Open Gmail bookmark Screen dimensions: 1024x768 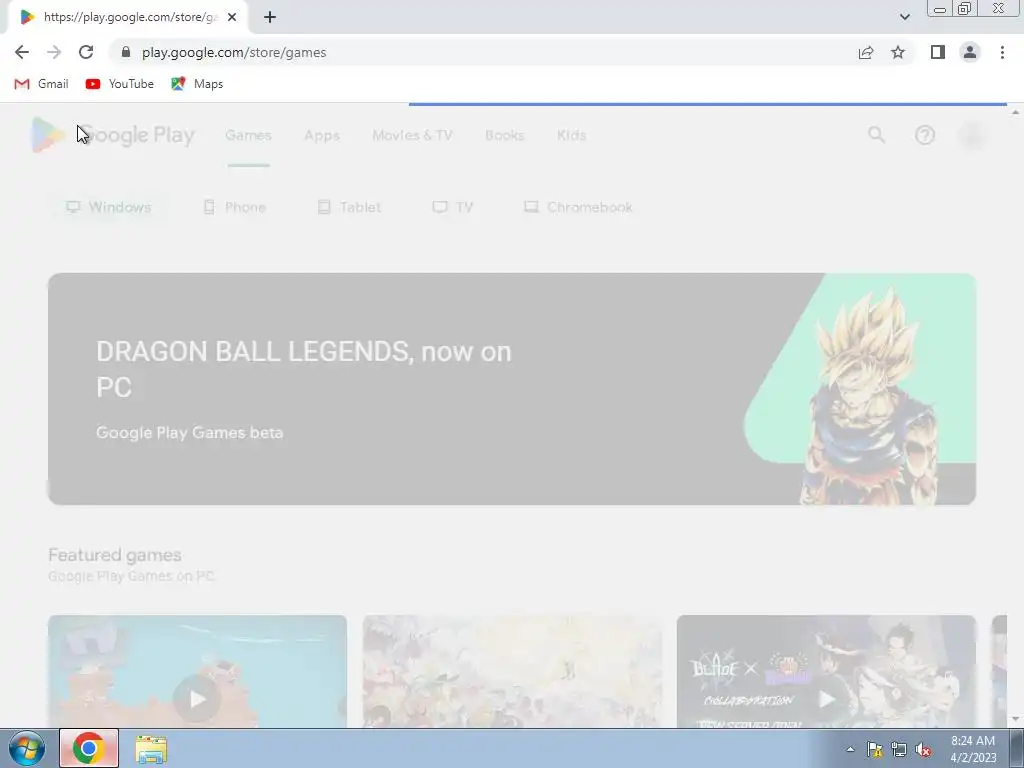tap(41, 84)
